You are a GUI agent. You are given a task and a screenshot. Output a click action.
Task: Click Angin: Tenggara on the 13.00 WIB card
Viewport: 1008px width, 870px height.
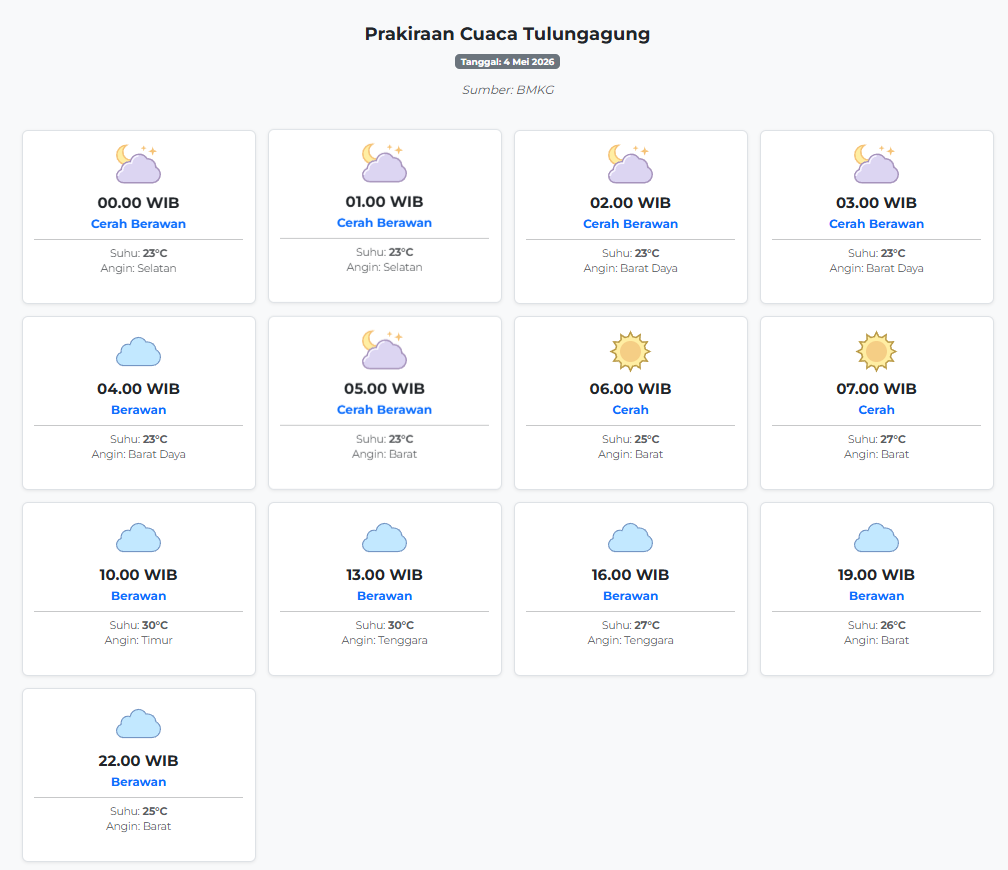pyautogui.click(x=384, y=640)
